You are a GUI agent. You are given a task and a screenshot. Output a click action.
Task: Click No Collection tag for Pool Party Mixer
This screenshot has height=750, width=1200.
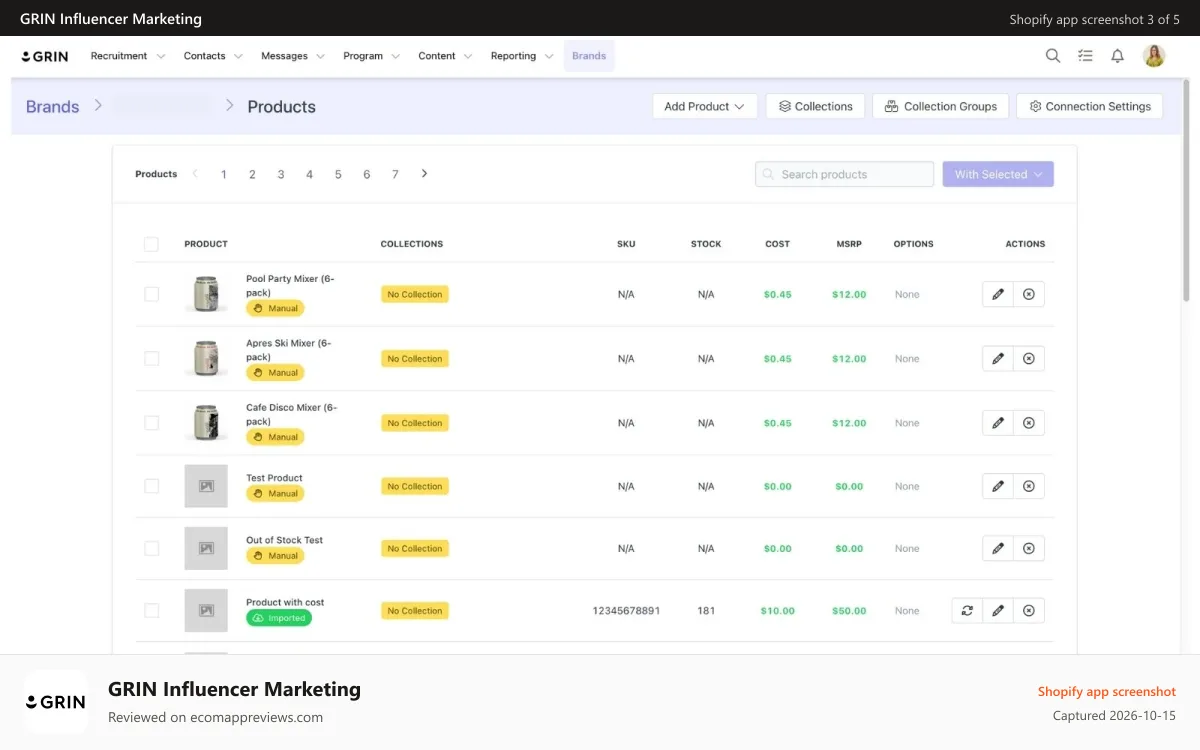[415, 294]
